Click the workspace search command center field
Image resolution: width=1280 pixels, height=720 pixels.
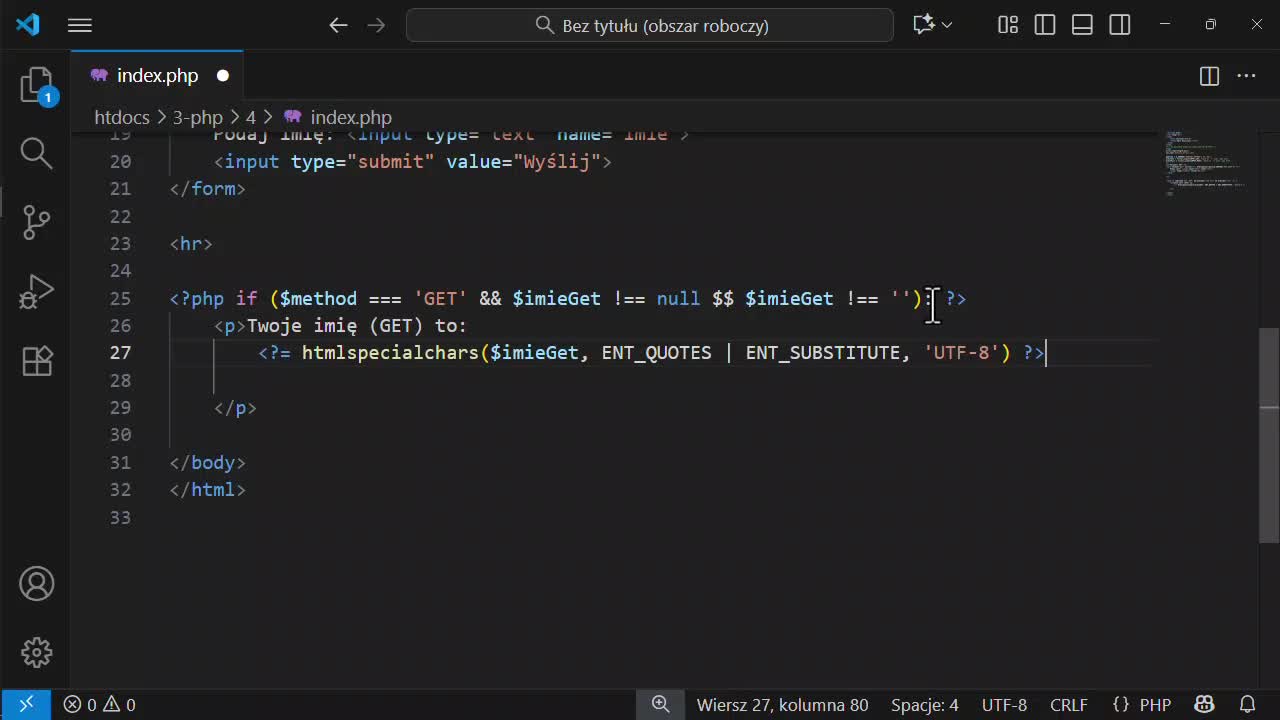point(650,25)
